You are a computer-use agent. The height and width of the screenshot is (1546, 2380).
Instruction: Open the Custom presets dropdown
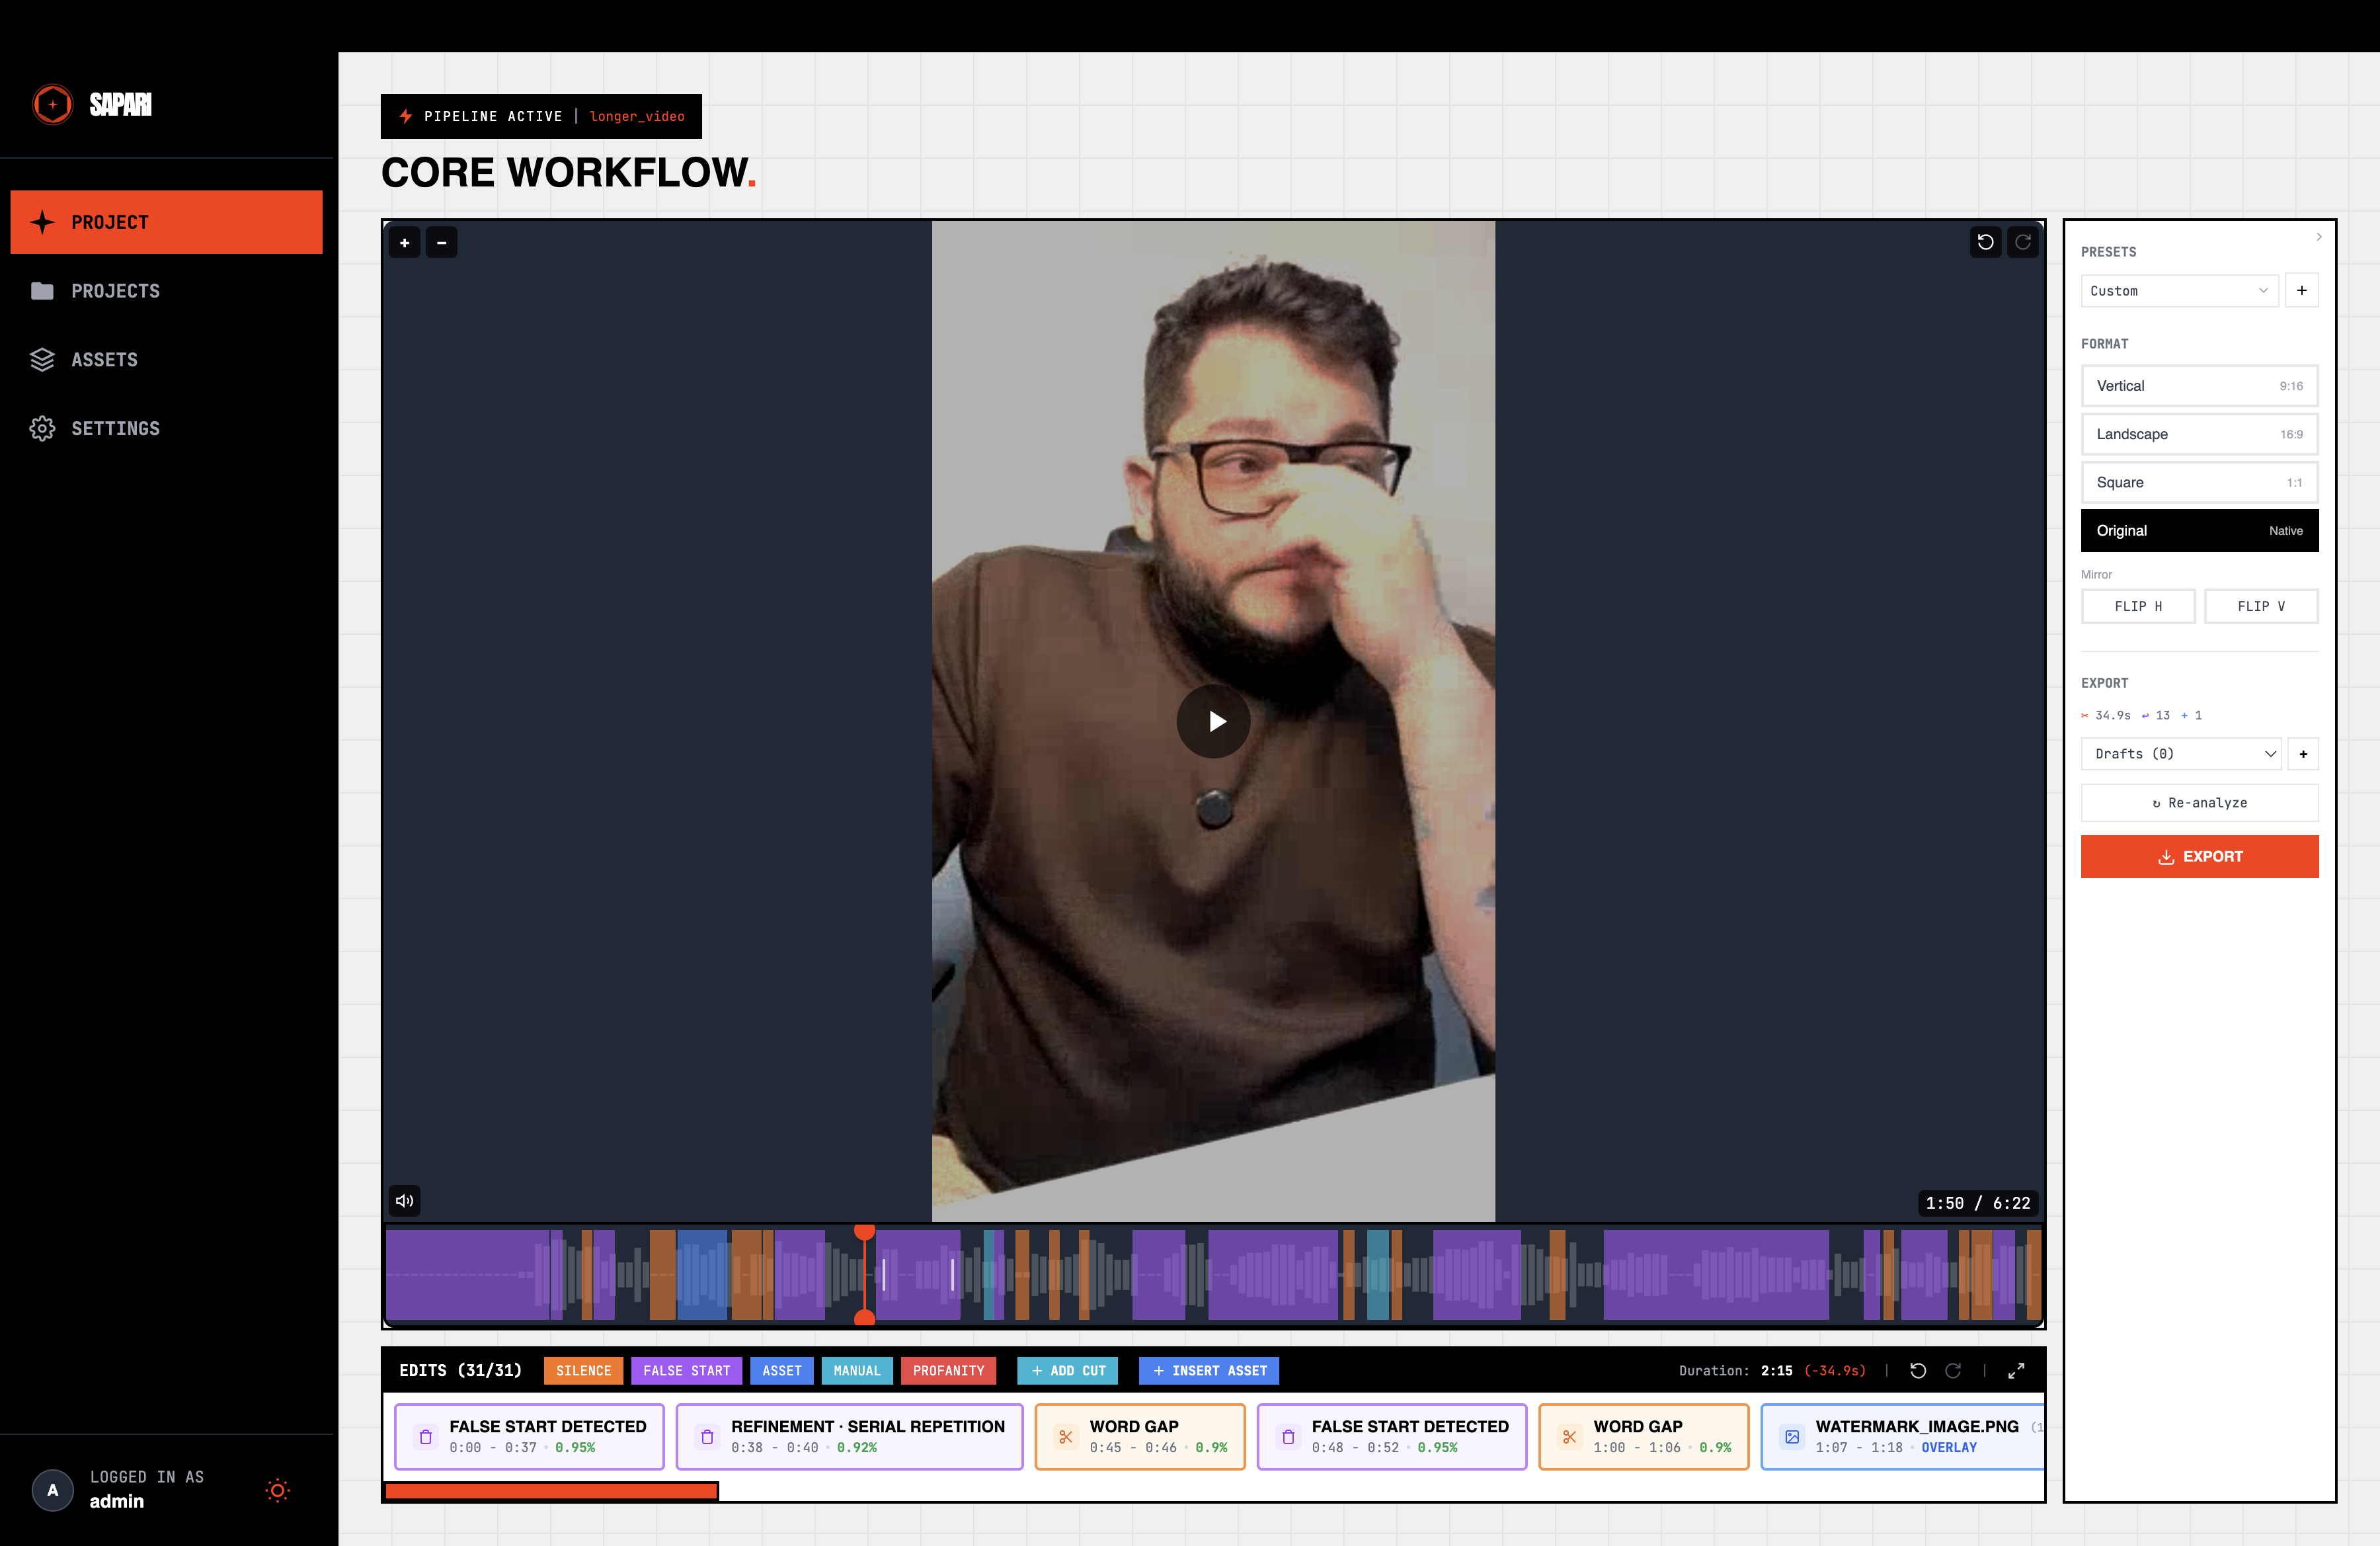(x=2180, y=290)
